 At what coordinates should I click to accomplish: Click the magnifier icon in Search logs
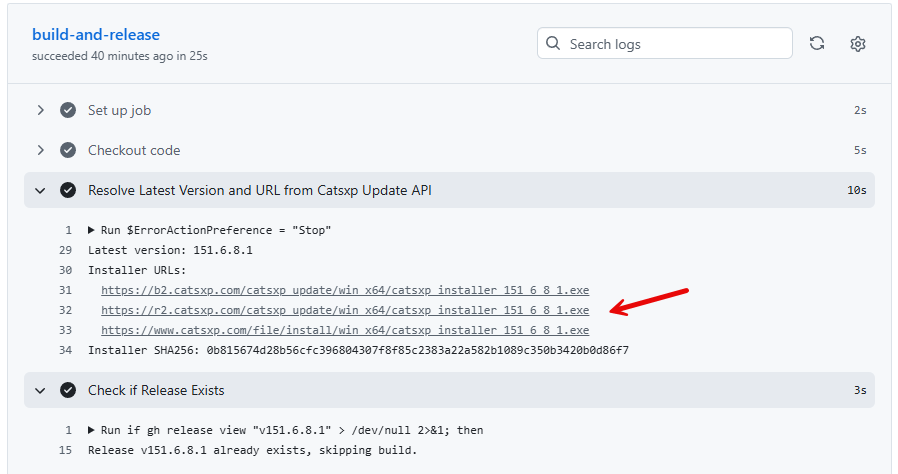553,43
